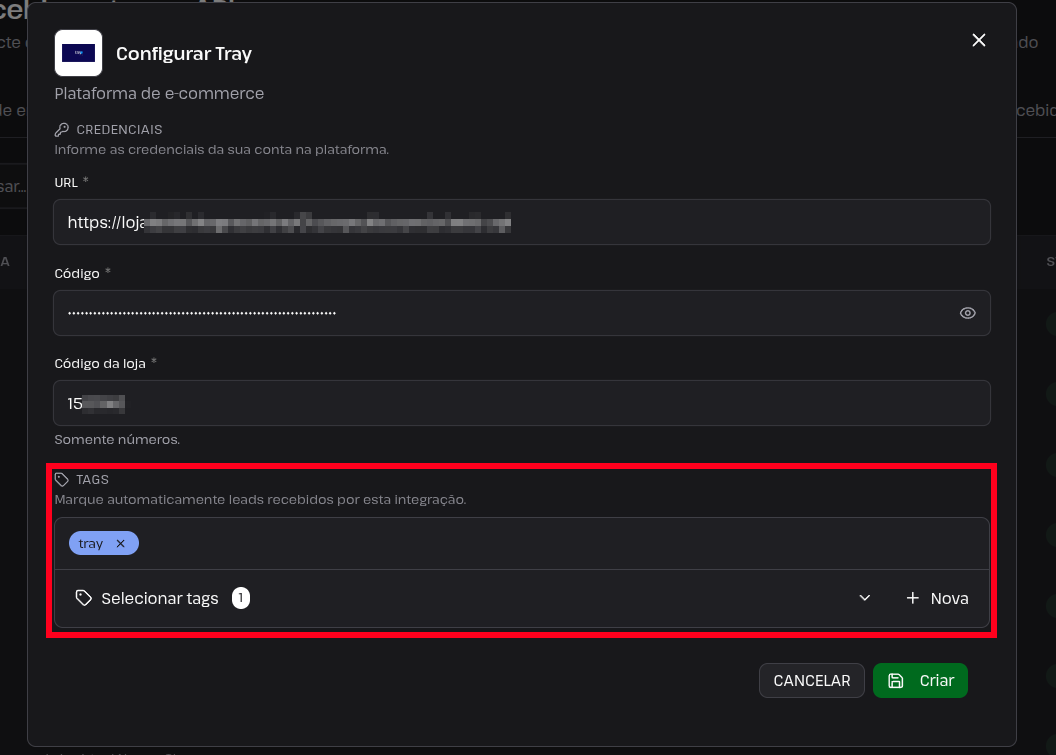
Task: Click the save disk icon in Criar
Action: tap(896, 681)
